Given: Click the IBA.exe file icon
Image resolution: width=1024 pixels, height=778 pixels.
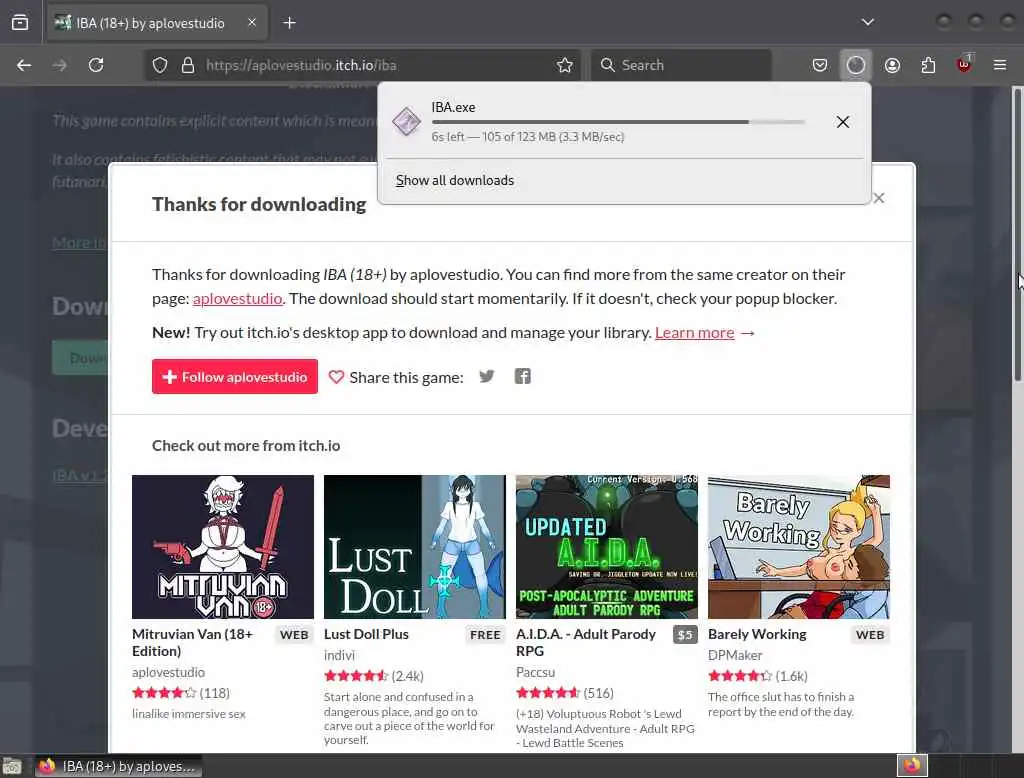Looking at the screenshot, I should pos(406,122).
